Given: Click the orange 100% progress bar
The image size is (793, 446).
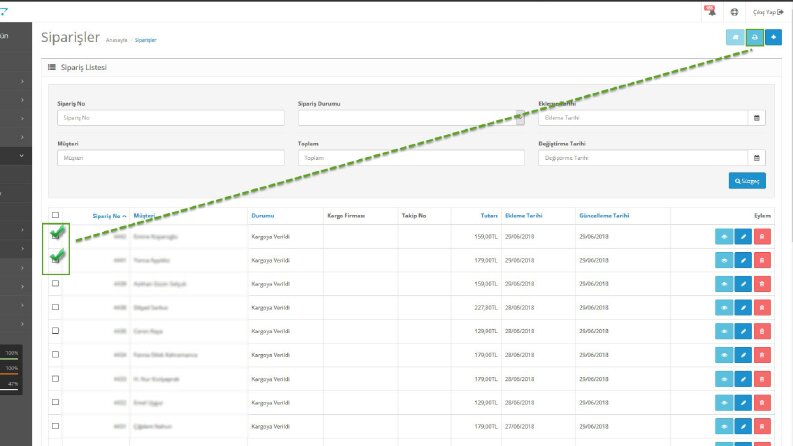Looking at the screenshot, I should [x=9, y=374].
